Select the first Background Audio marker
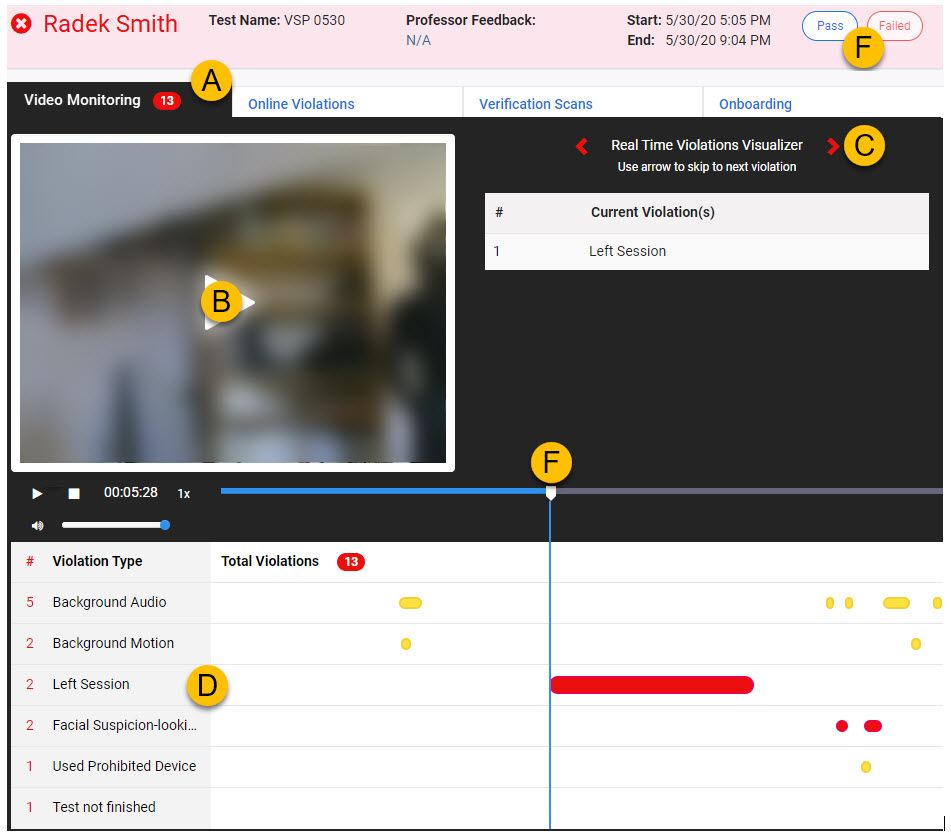Screen dimensions: 951x837 pyautogui.click(x=410, y=603)
